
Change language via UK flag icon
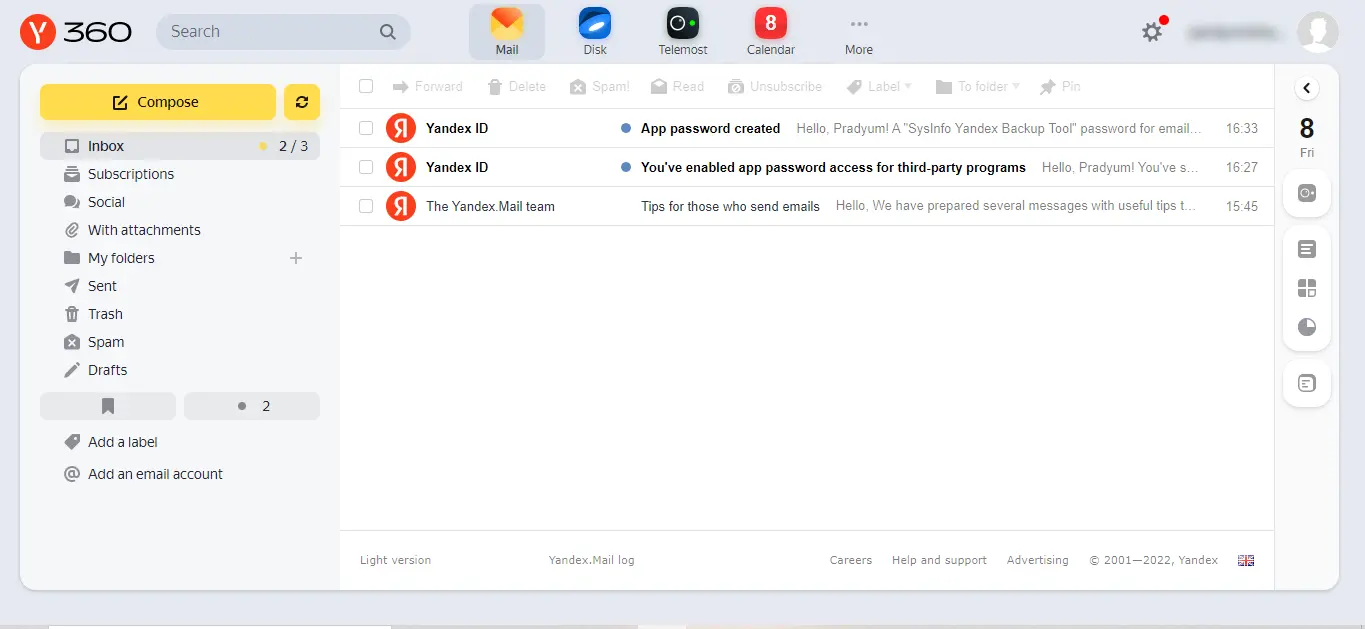coord(1246,560)
